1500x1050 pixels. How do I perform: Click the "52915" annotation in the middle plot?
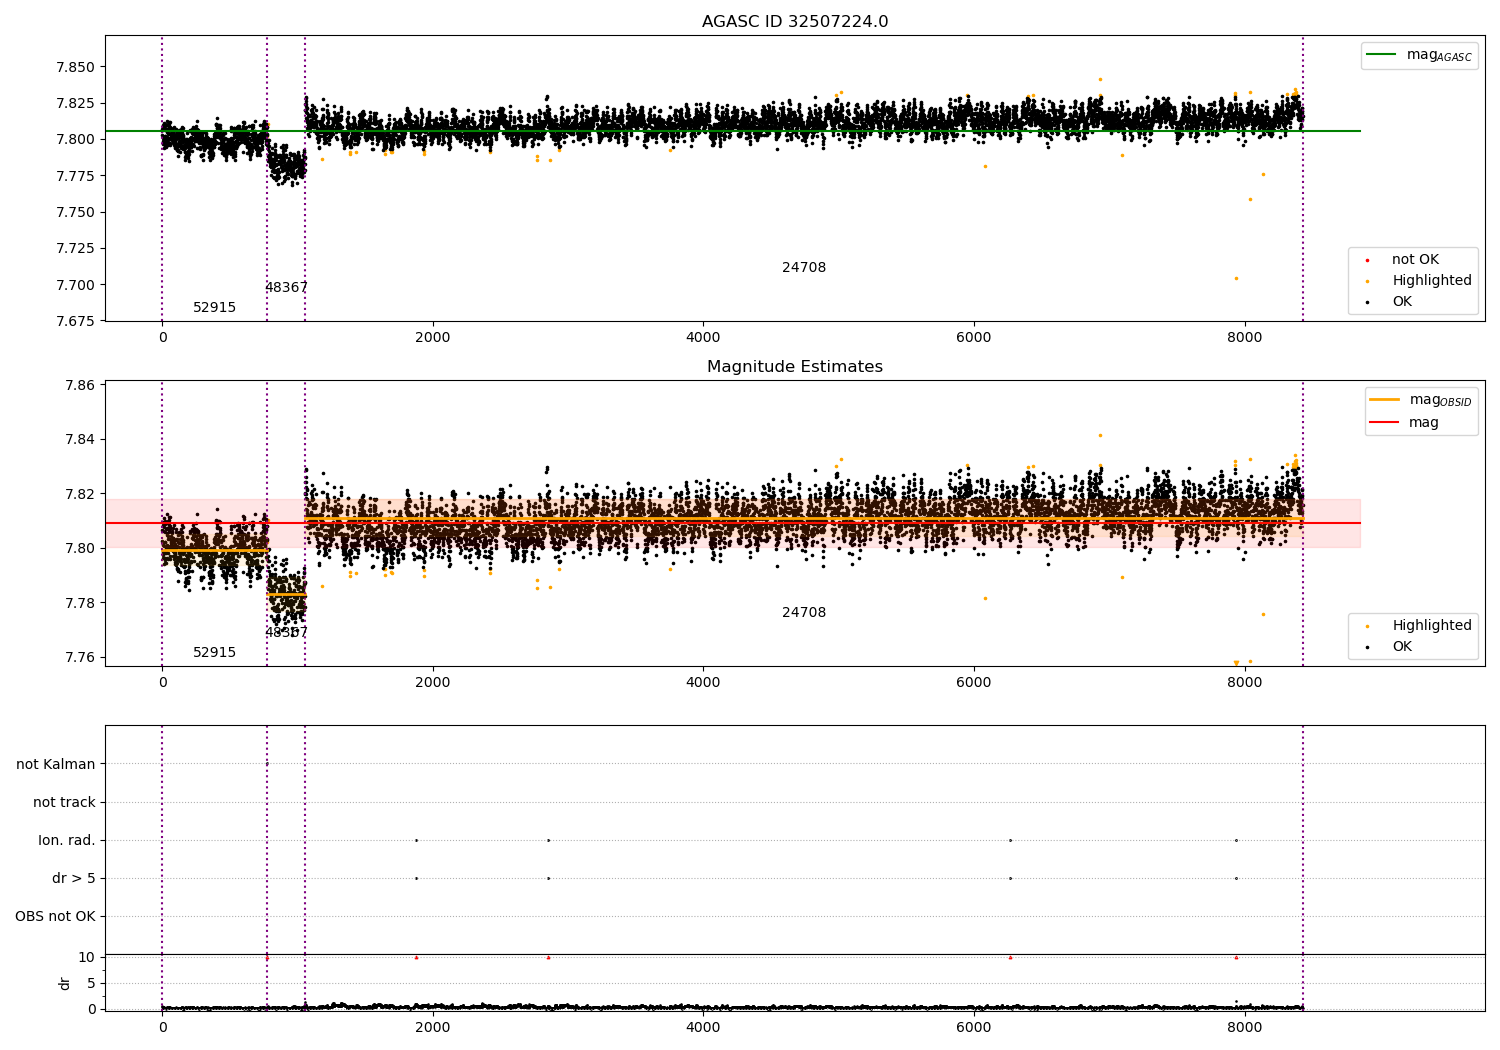pos(214,653)
